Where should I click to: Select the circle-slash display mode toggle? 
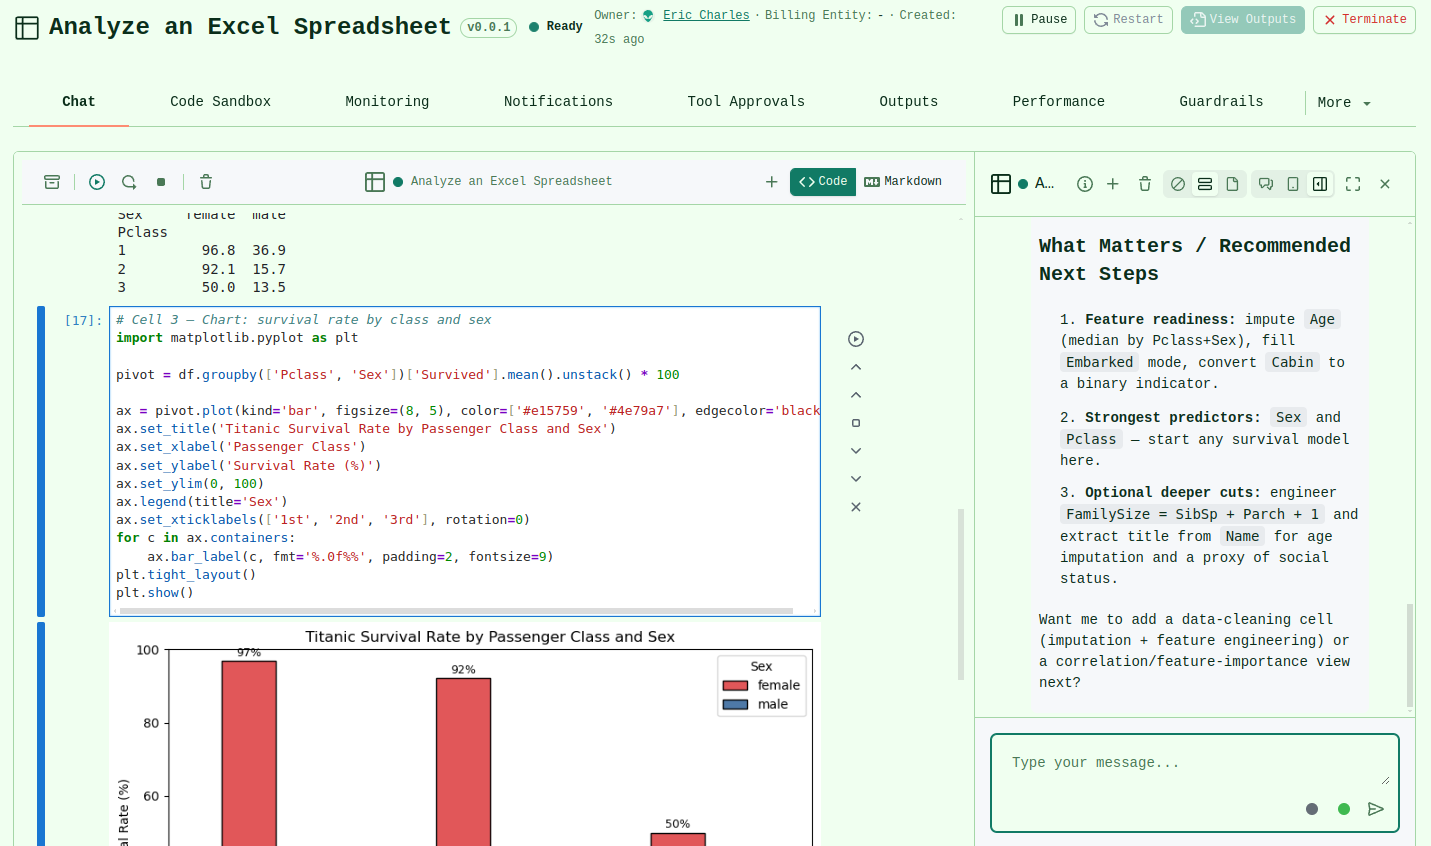point(1178,184)
